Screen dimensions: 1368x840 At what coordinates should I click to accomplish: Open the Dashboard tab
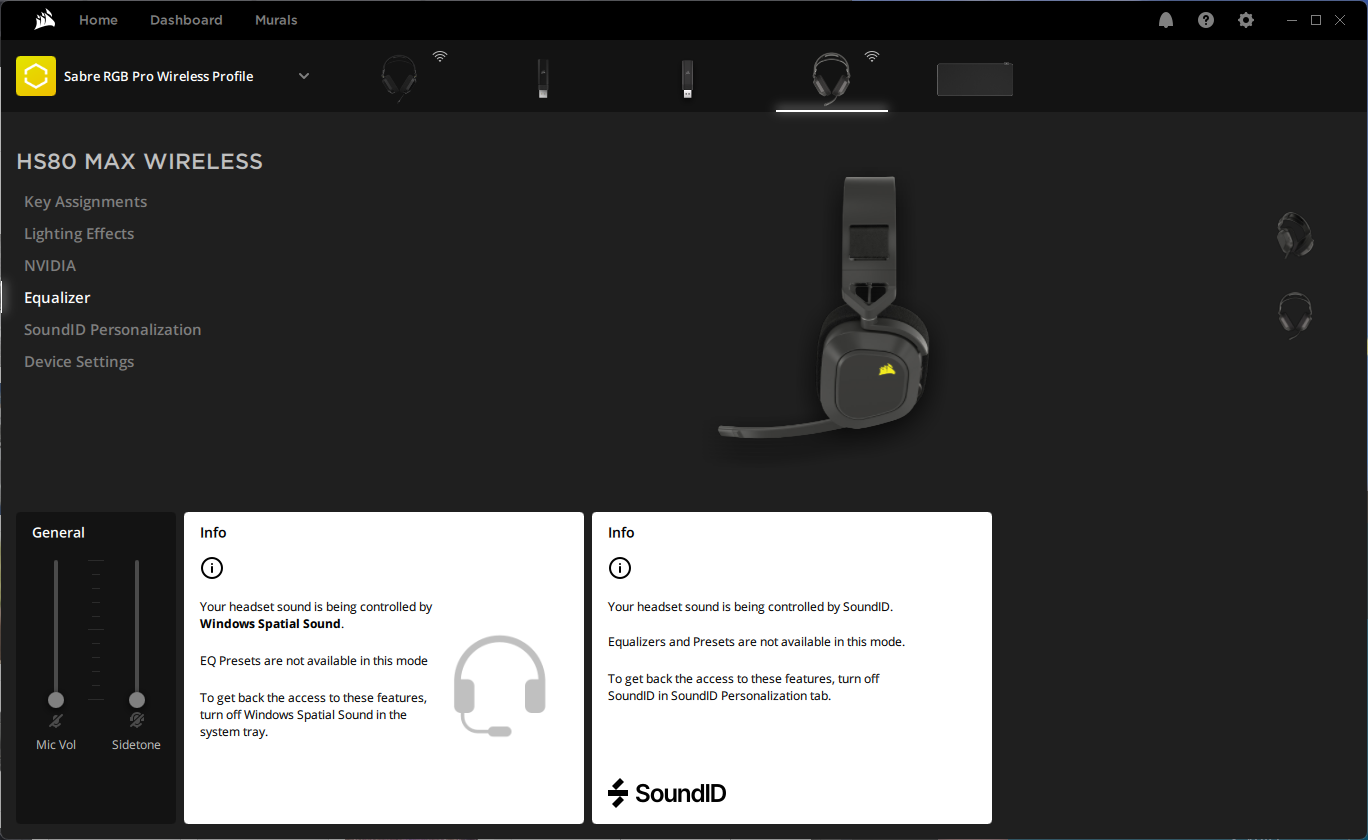pos(186,20)
